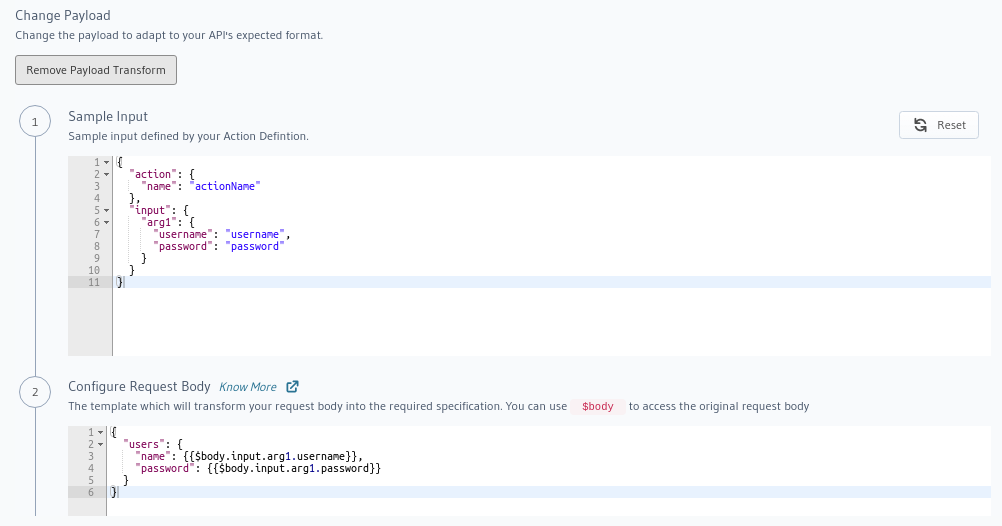Click the "actionName" value in Sample Input
Viewport: 1002px width, 526px height.
click(224, 186)
